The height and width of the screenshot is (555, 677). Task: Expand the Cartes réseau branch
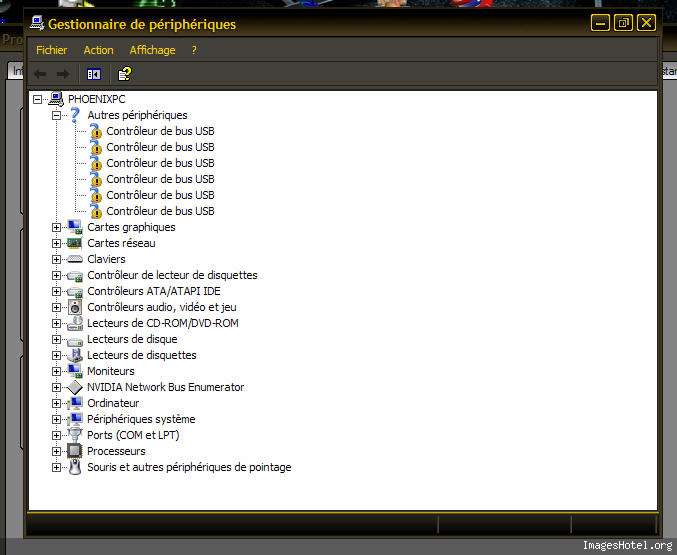tap(56, 243)
